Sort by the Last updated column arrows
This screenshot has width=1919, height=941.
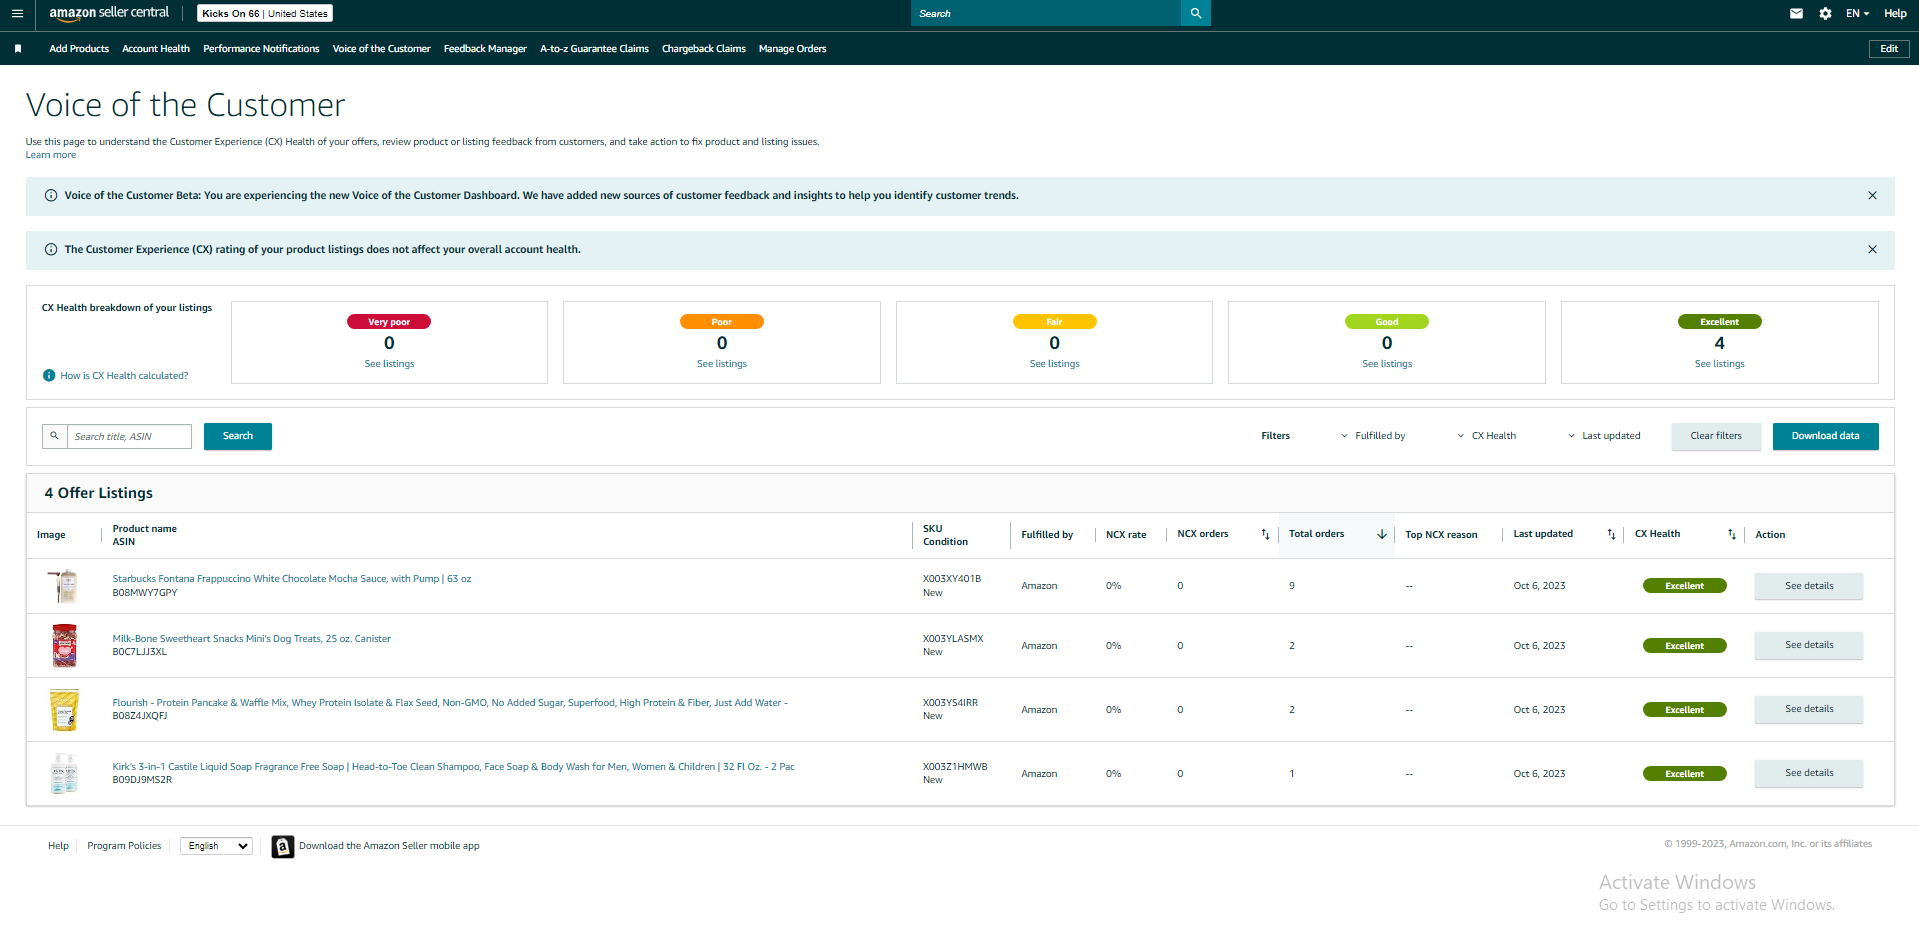click(x=1611, y=534)
